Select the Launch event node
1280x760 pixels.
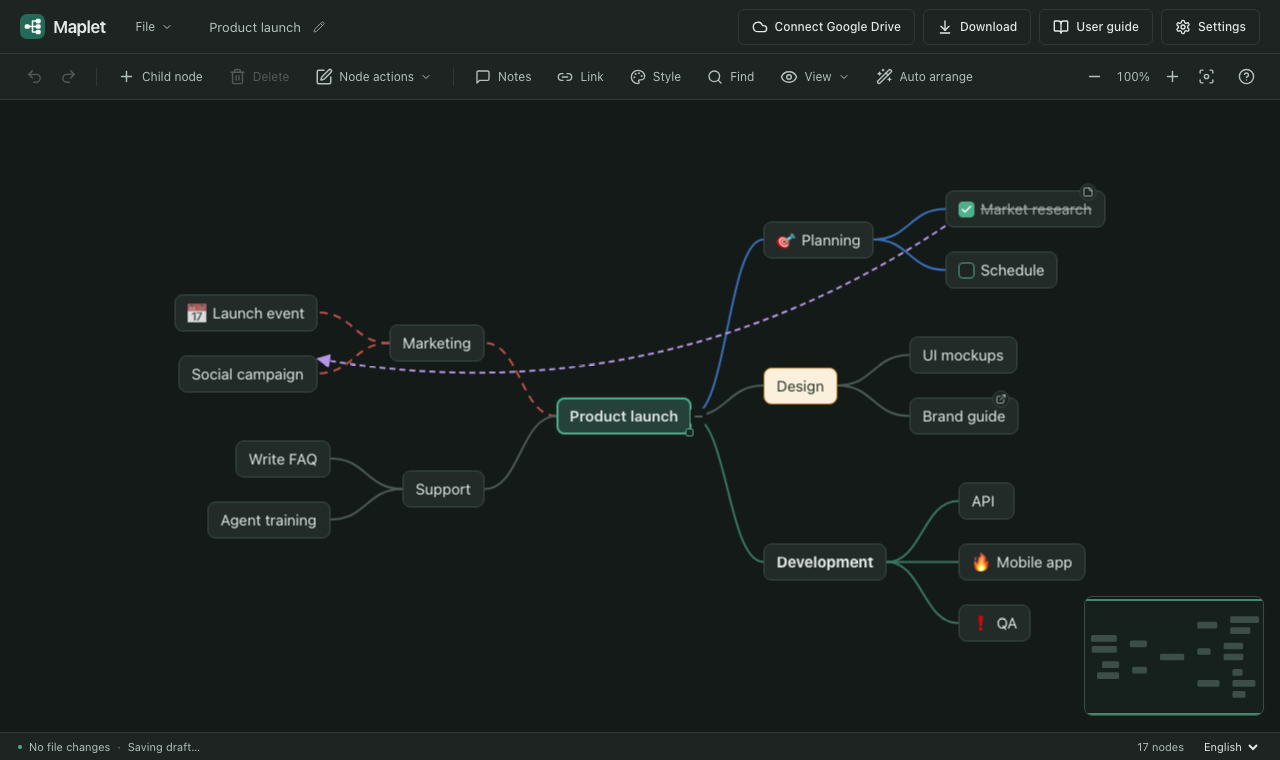click(x=246, y=313)
